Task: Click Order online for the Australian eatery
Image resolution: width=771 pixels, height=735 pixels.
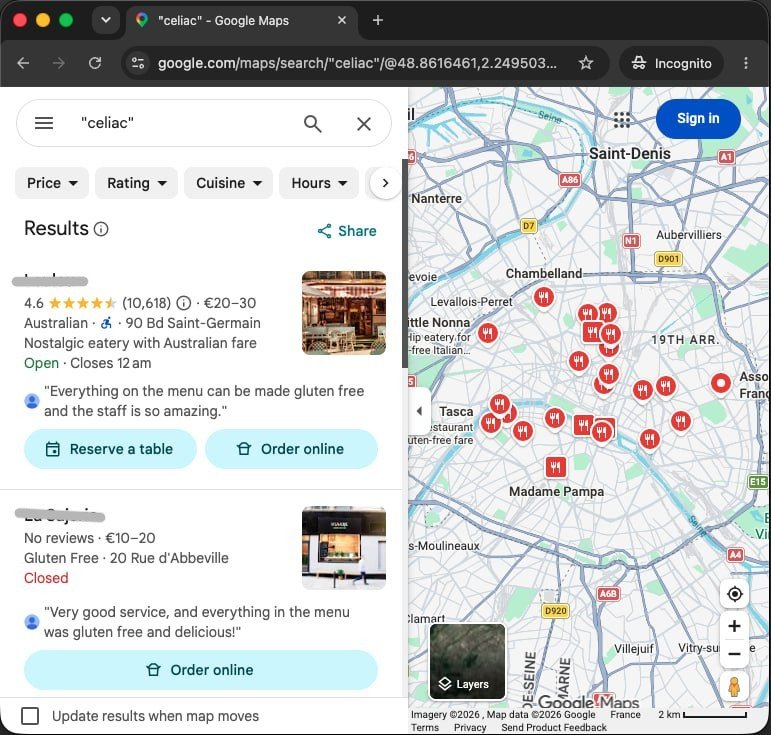Action: tap(292, 449)
